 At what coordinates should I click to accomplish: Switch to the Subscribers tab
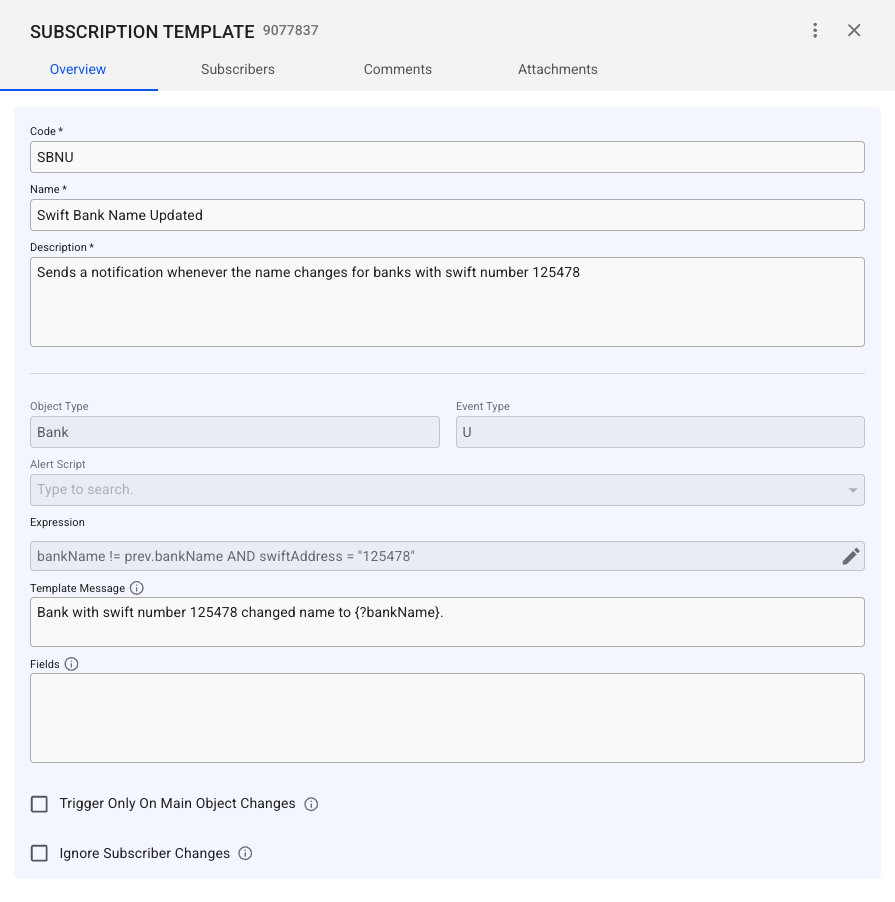pyautogui.click(x=238, y=70)
